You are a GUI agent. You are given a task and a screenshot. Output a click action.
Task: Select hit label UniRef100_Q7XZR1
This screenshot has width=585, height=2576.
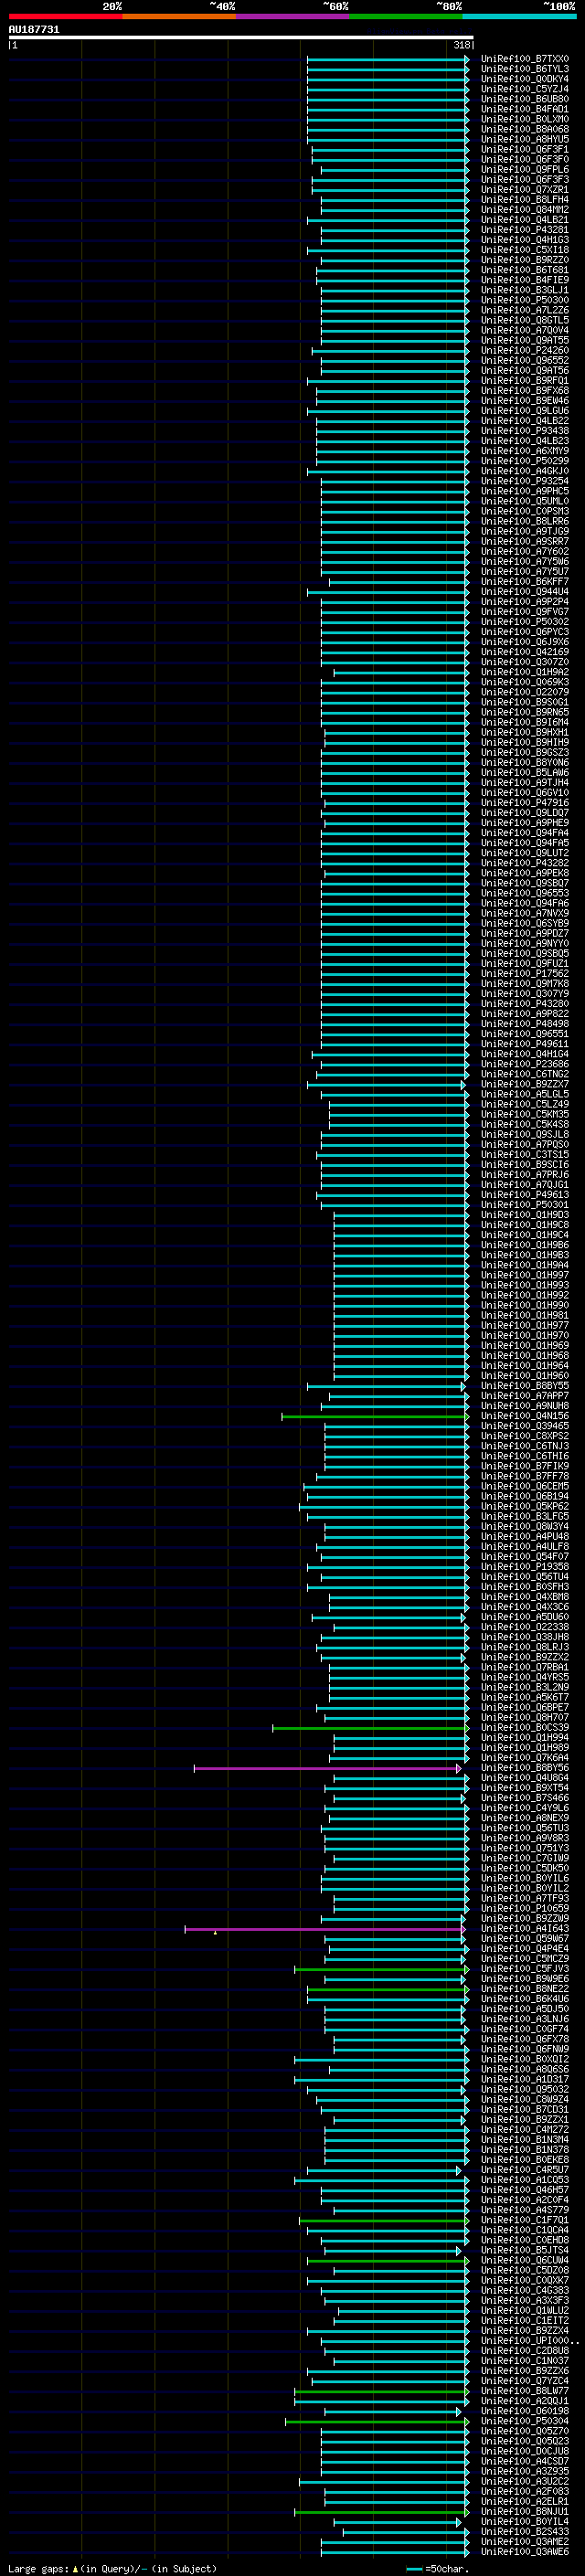[x=524, y=190]
